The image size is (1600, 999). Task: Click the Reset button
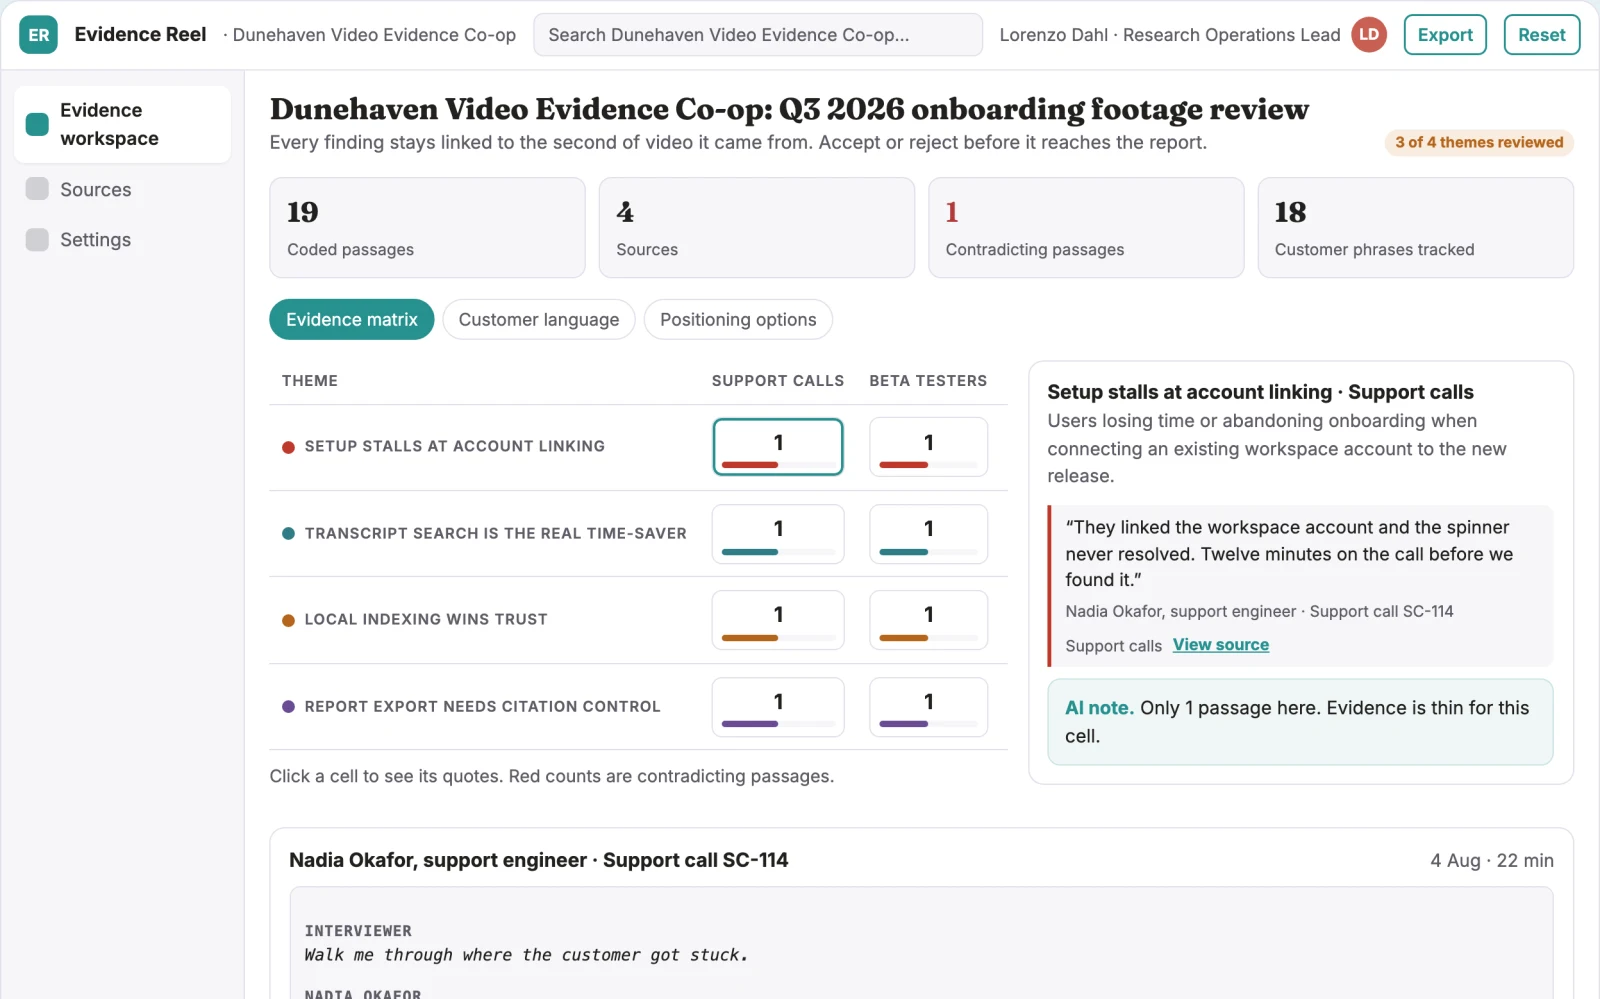pos(1542,35)
